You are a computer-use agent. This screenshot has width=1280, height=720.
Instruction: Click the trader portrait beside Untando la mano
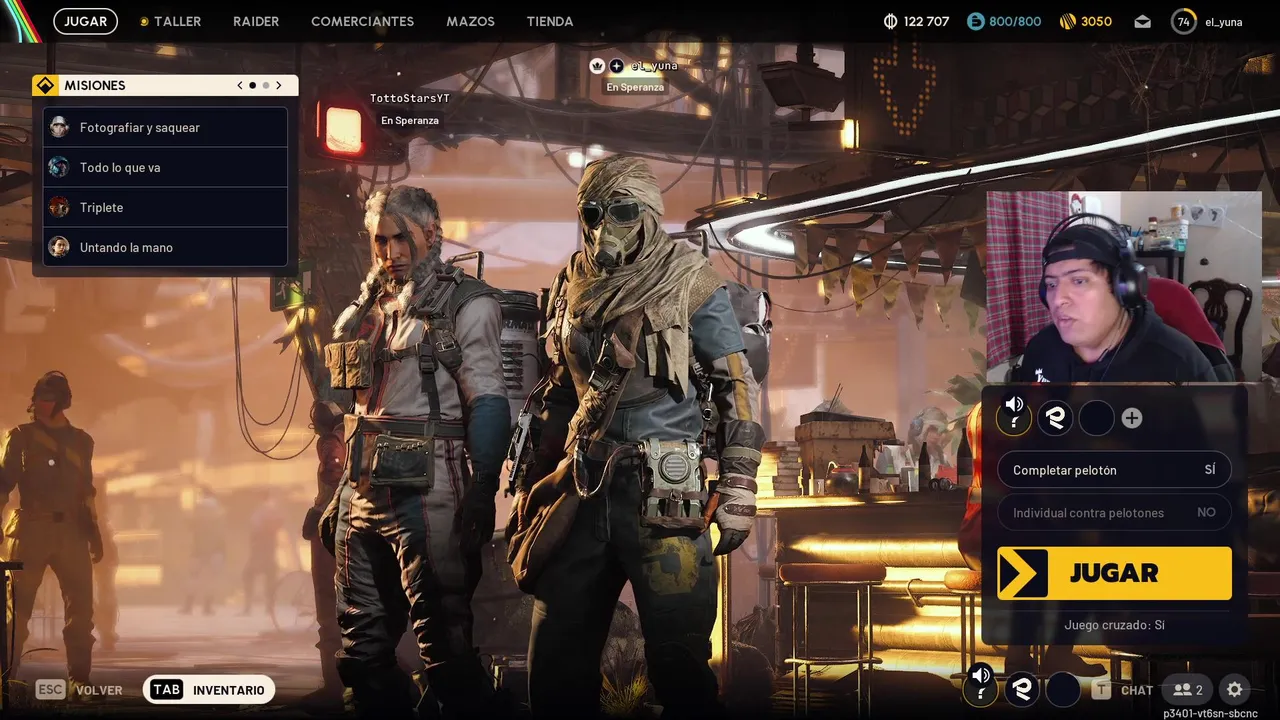tap(59, 247)
